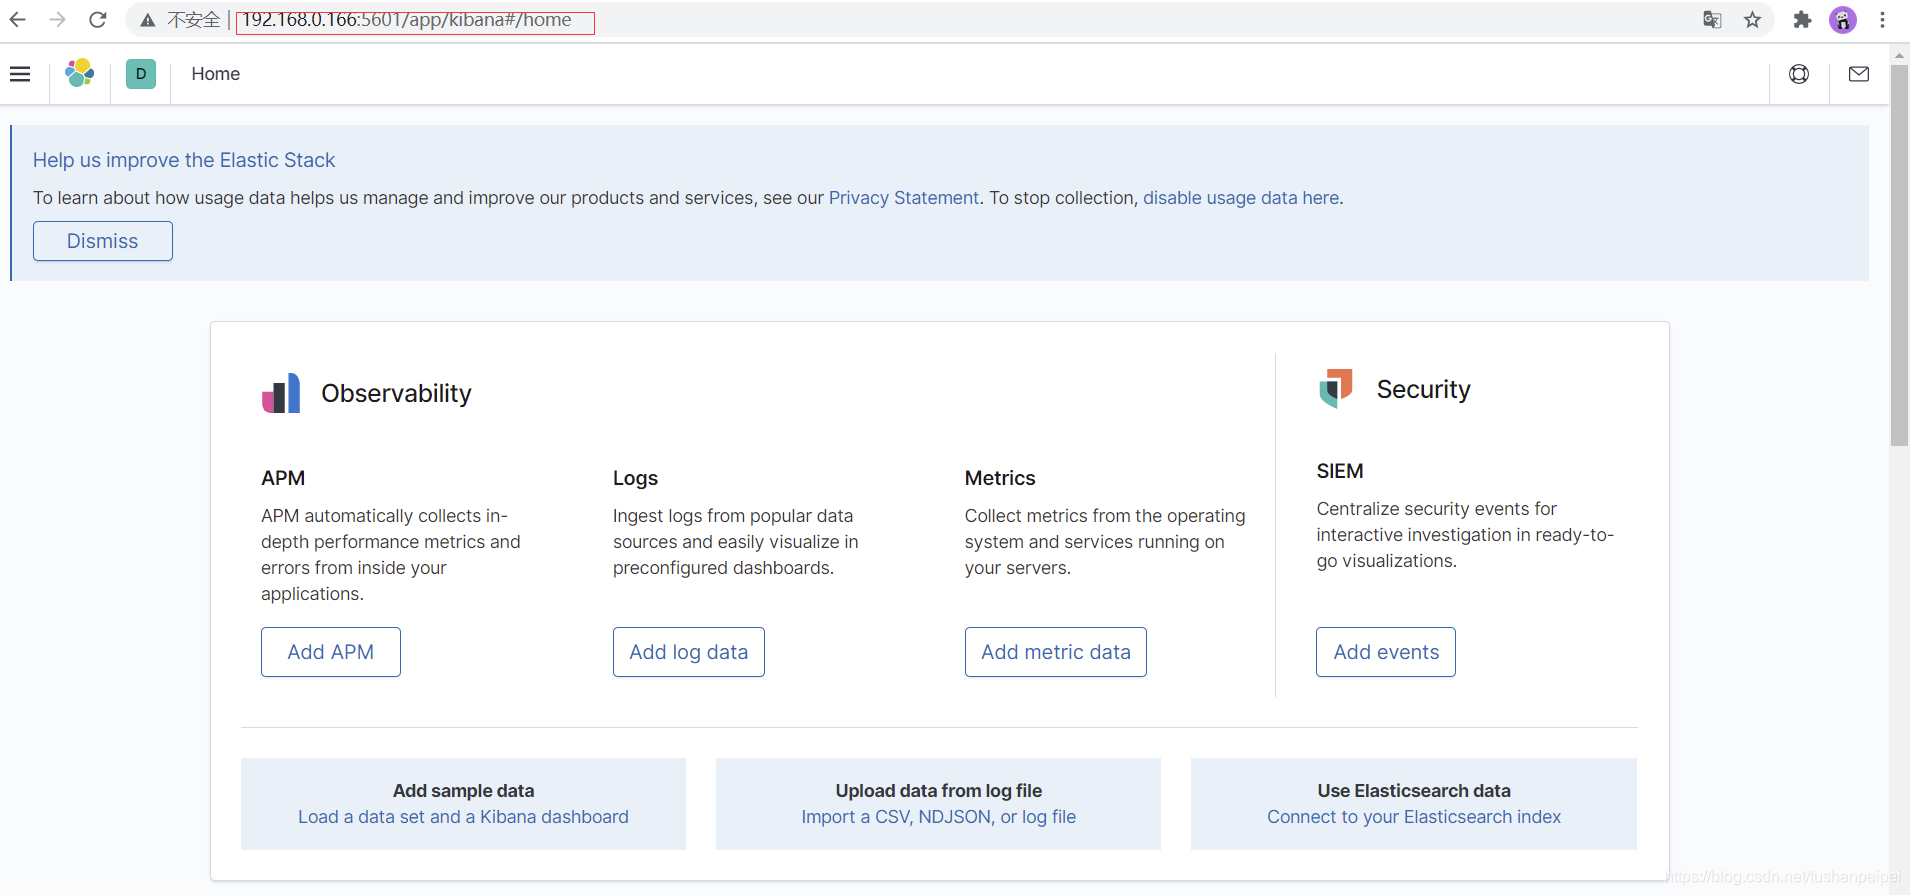Open the Privacy Statement link
The height and width of the screenshot is (895, 1910).
pos(904,198)
